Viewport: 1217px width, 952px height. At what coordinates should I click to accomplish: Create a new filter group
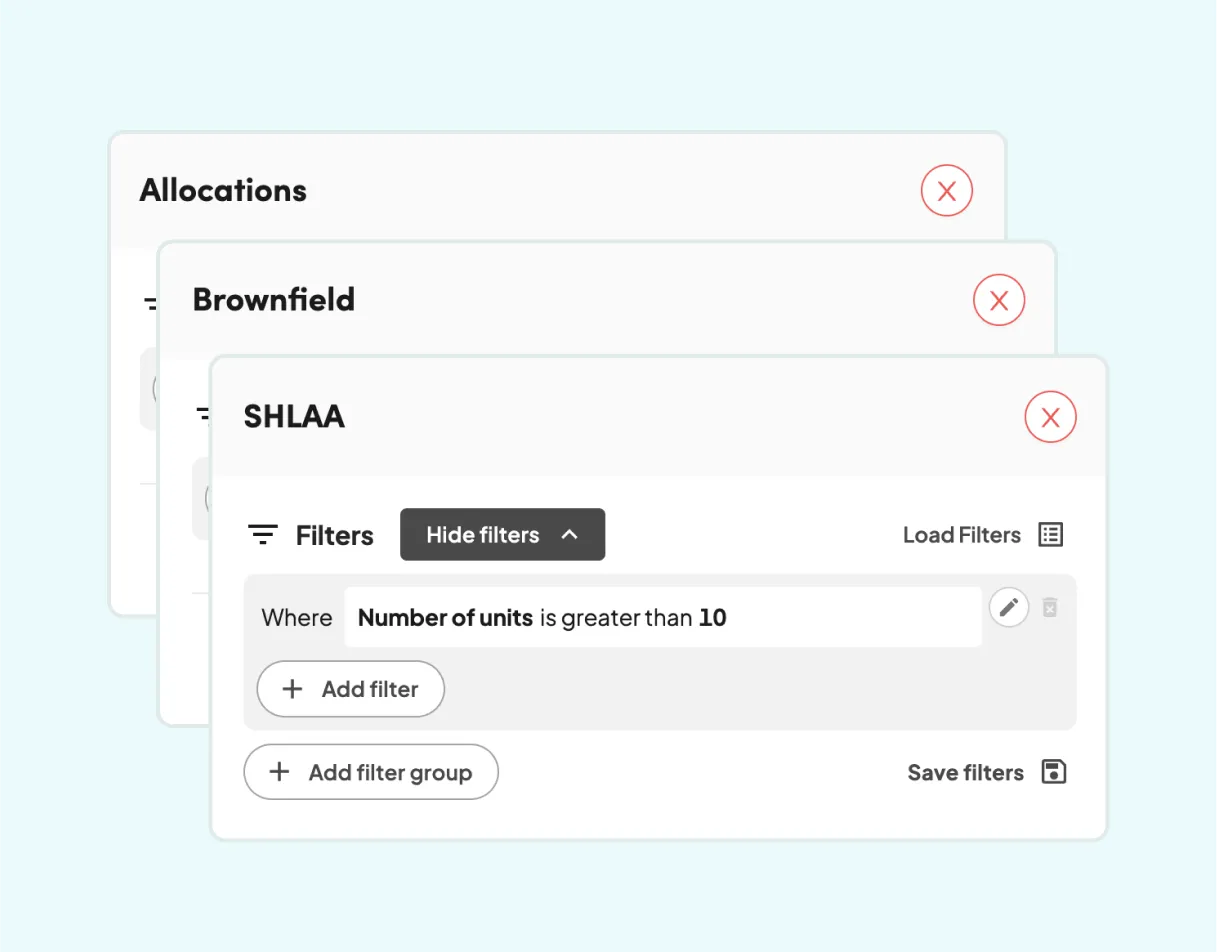pyautogui.click(x=371, y=771)
